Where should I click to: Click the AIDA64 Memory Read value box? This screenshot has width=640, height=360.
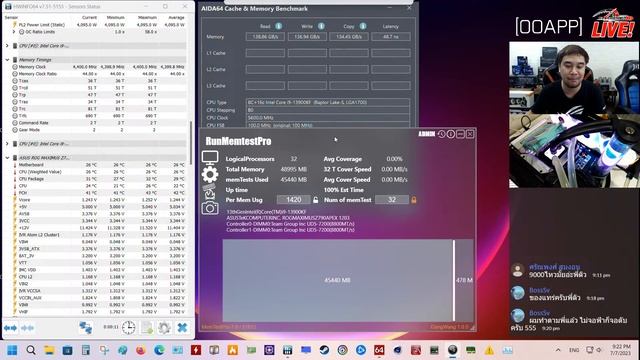point(265,37)
